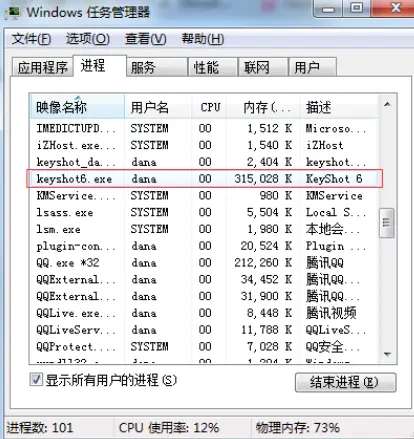
Task: Click the Local S... description cell
Action: [336, 212]
